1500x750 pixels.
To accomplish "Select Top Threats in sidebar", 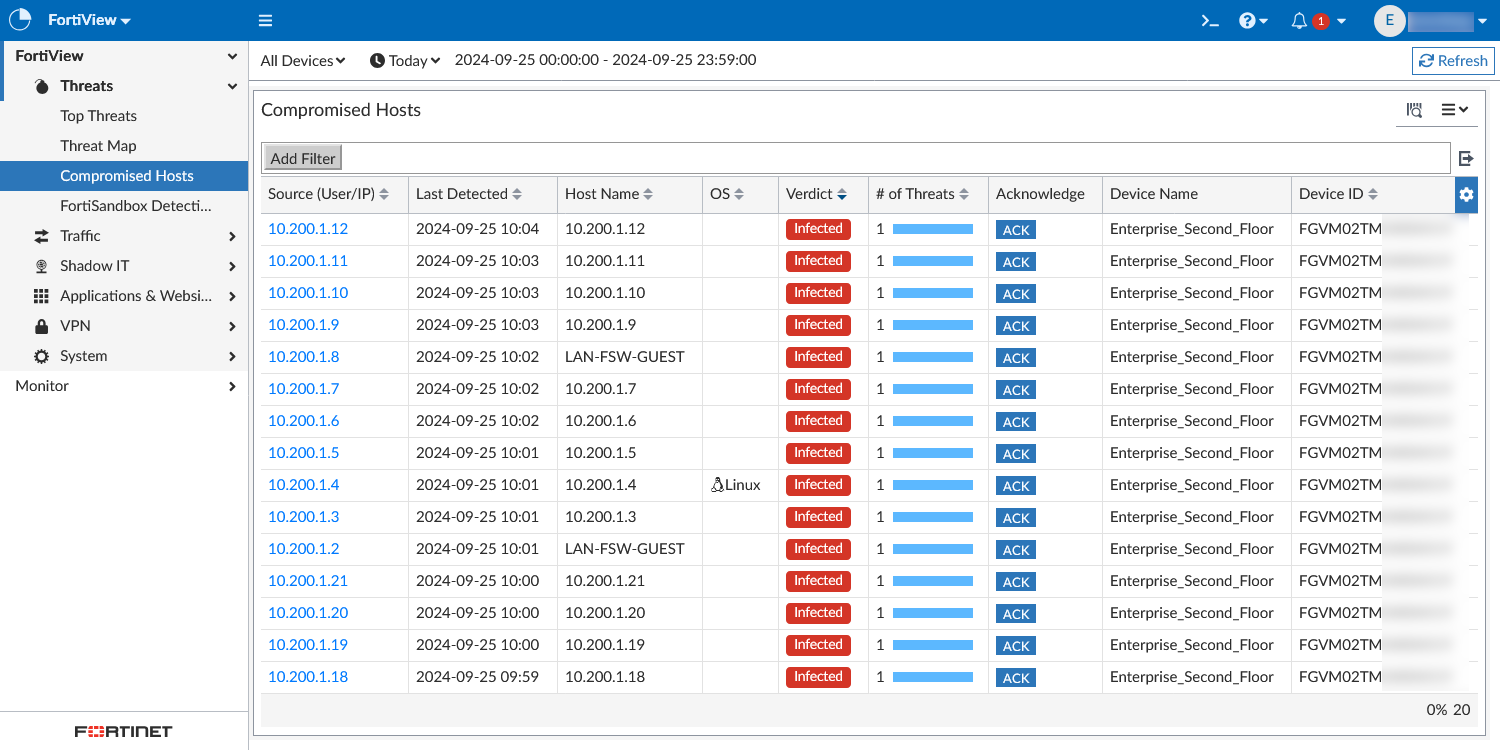I will tap(98, 116).
